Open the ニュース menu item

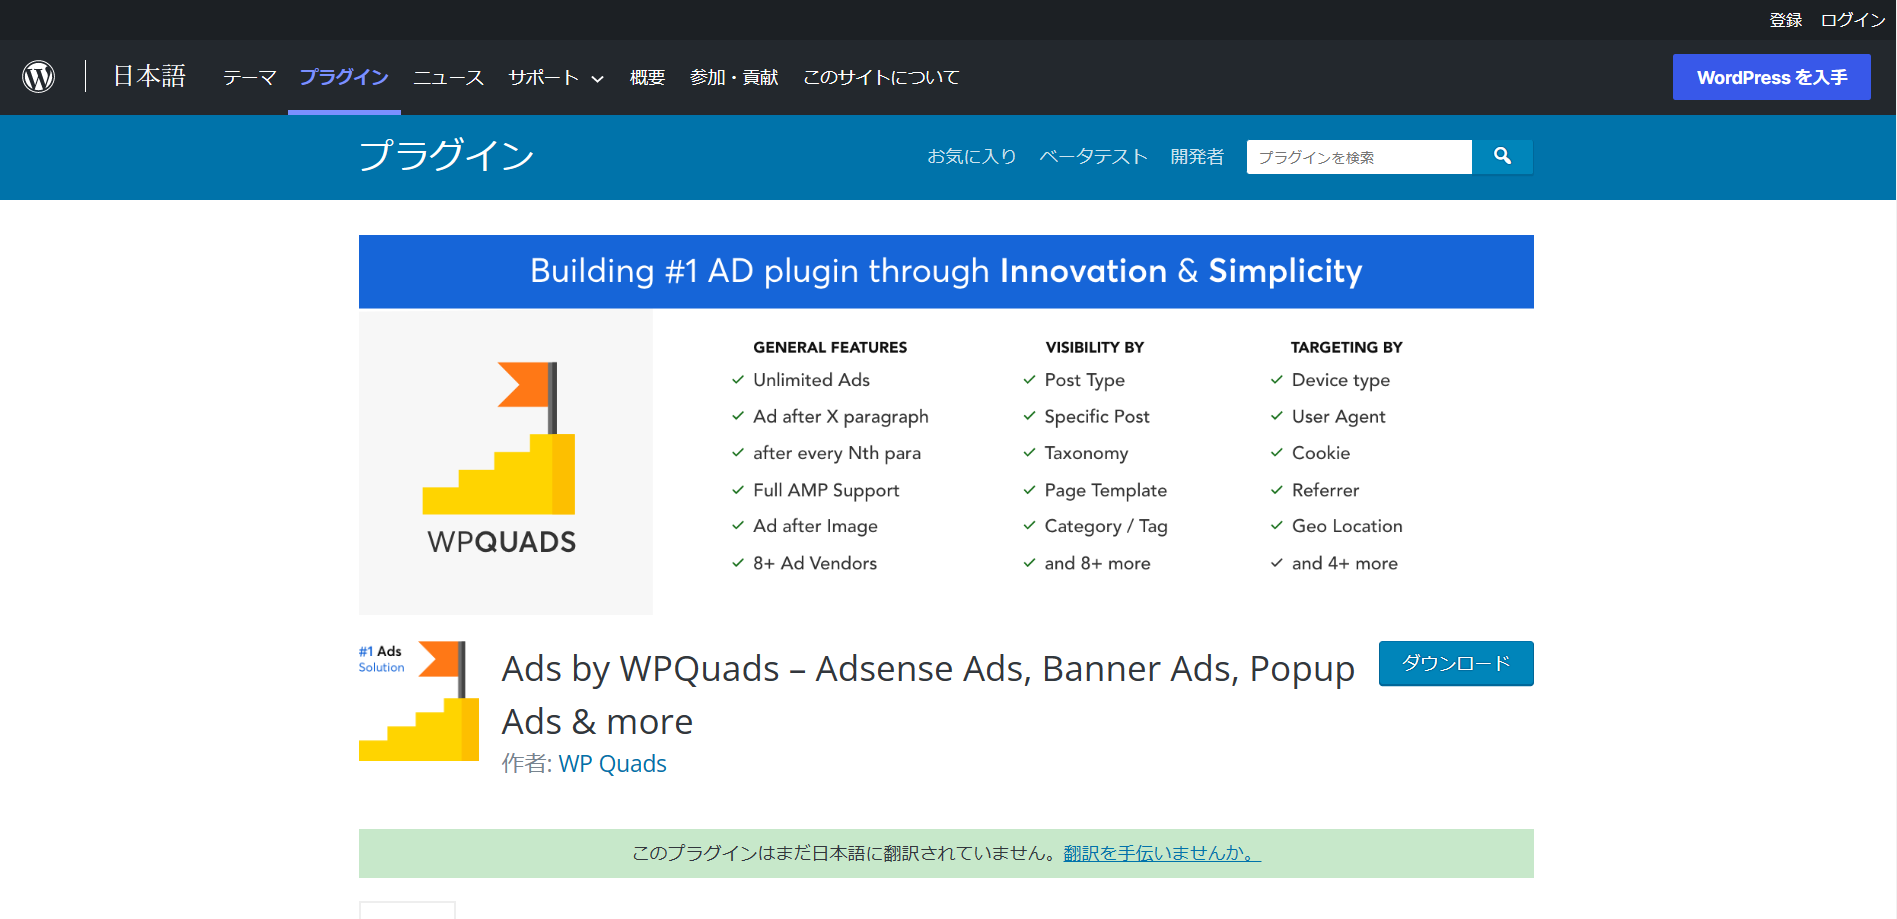click(x=448, y=78)
